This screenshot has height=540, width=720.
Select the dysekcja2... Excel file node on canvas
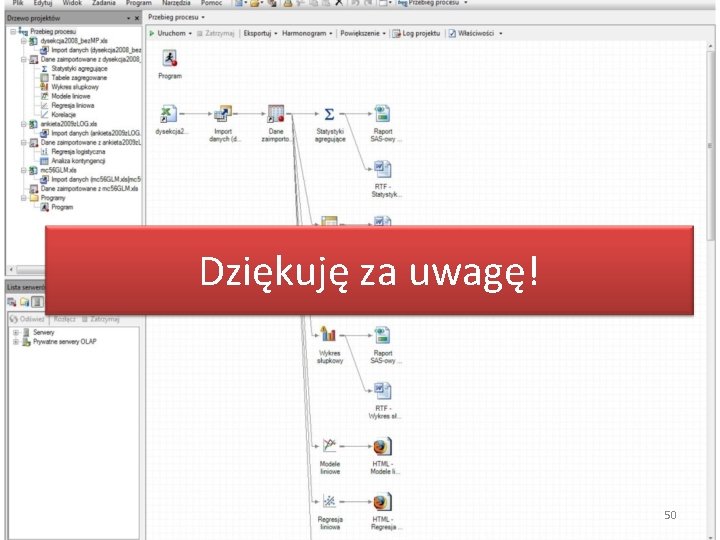(170, 119)
